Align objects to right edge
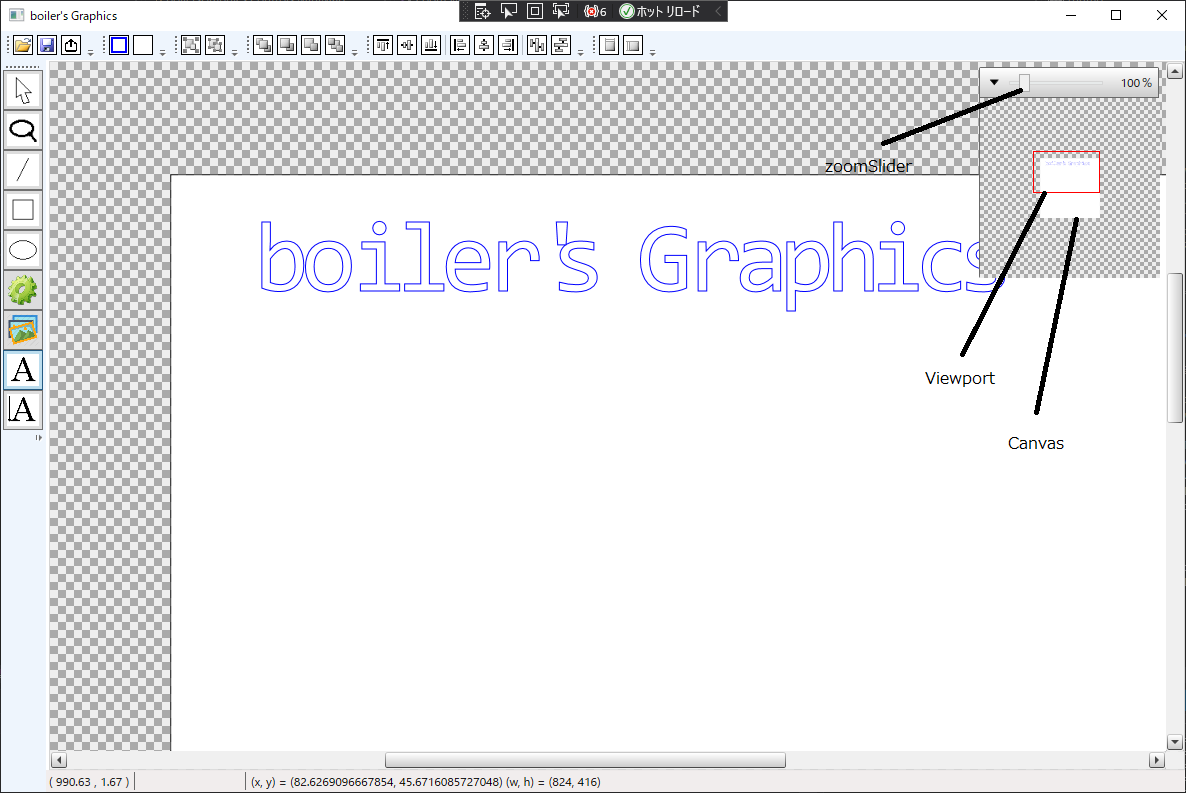The height and width of the screenshot is (793, 1186). click(x=508, y=45)
